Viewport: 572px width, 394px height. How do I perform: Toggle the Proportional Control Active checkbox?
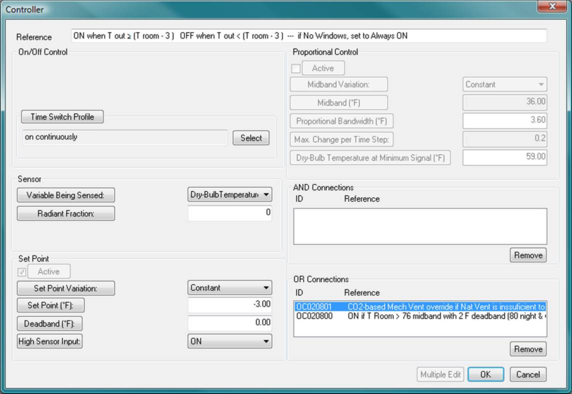(296, 69)
